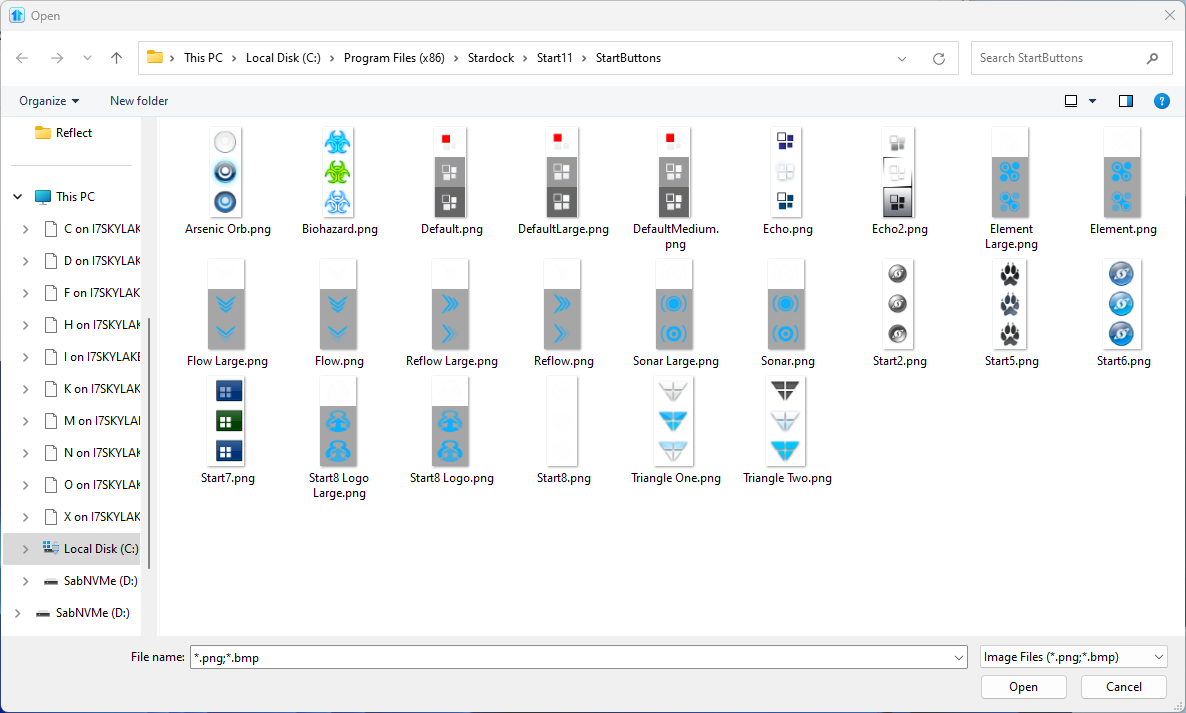Create a new folder
The height and width of the screenshot is (713, 1186).
pyautogui.click(x=139, y=100)
